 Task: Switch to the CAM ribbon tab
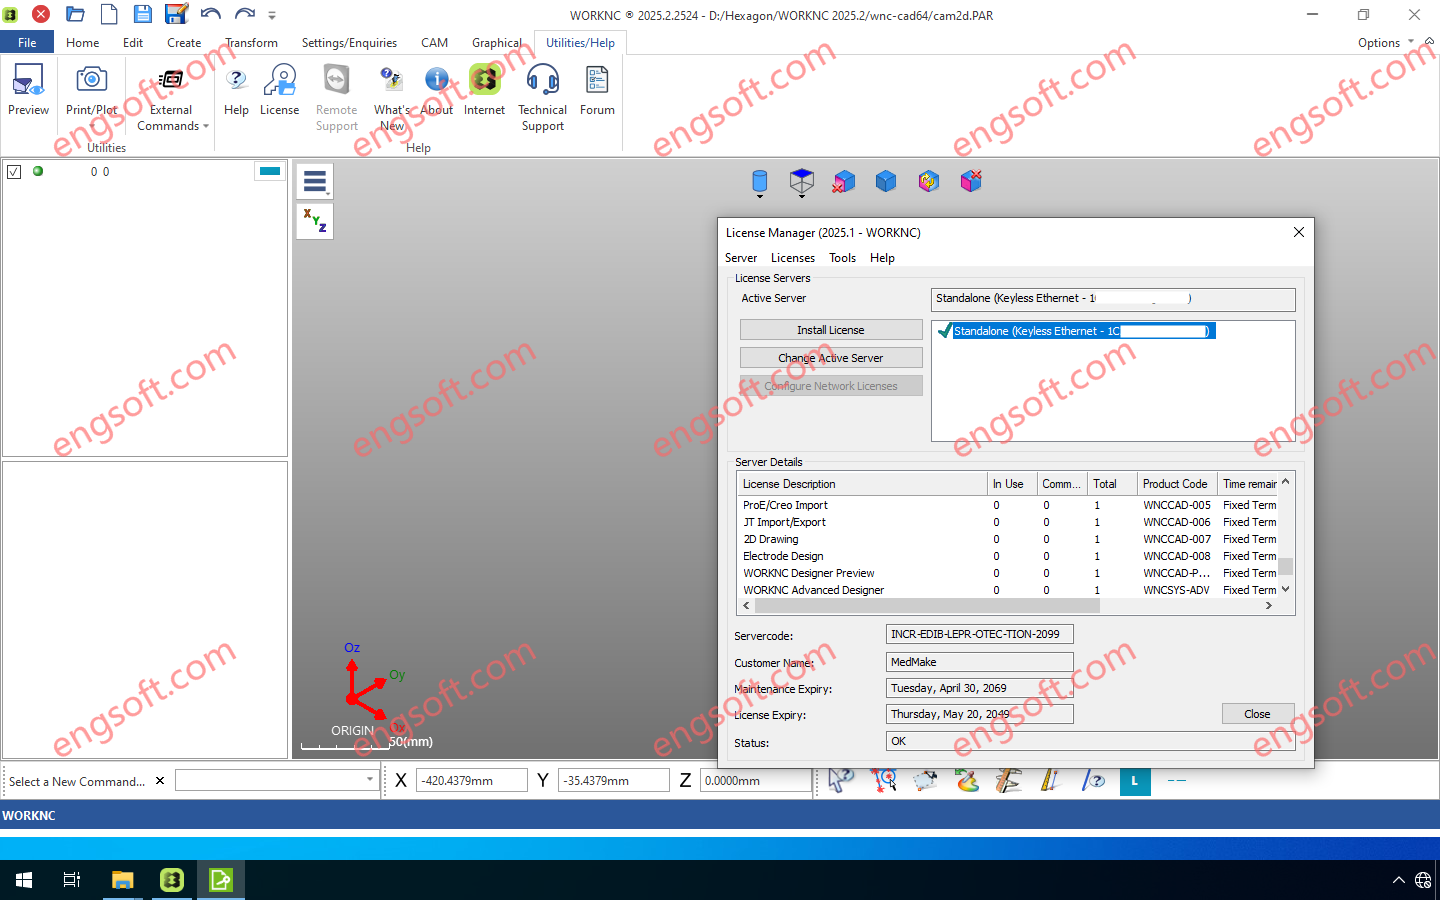pyautogui.click(x=434, y=43)
